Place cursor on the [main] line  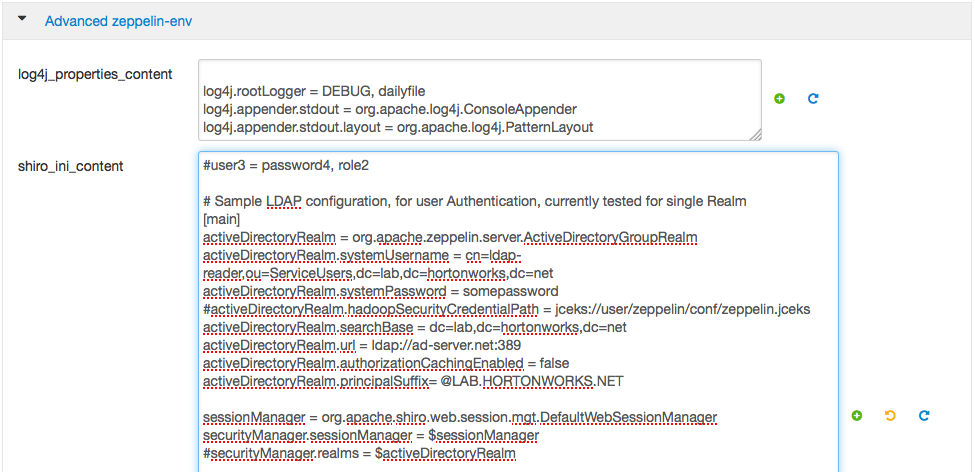coord(221,219)
